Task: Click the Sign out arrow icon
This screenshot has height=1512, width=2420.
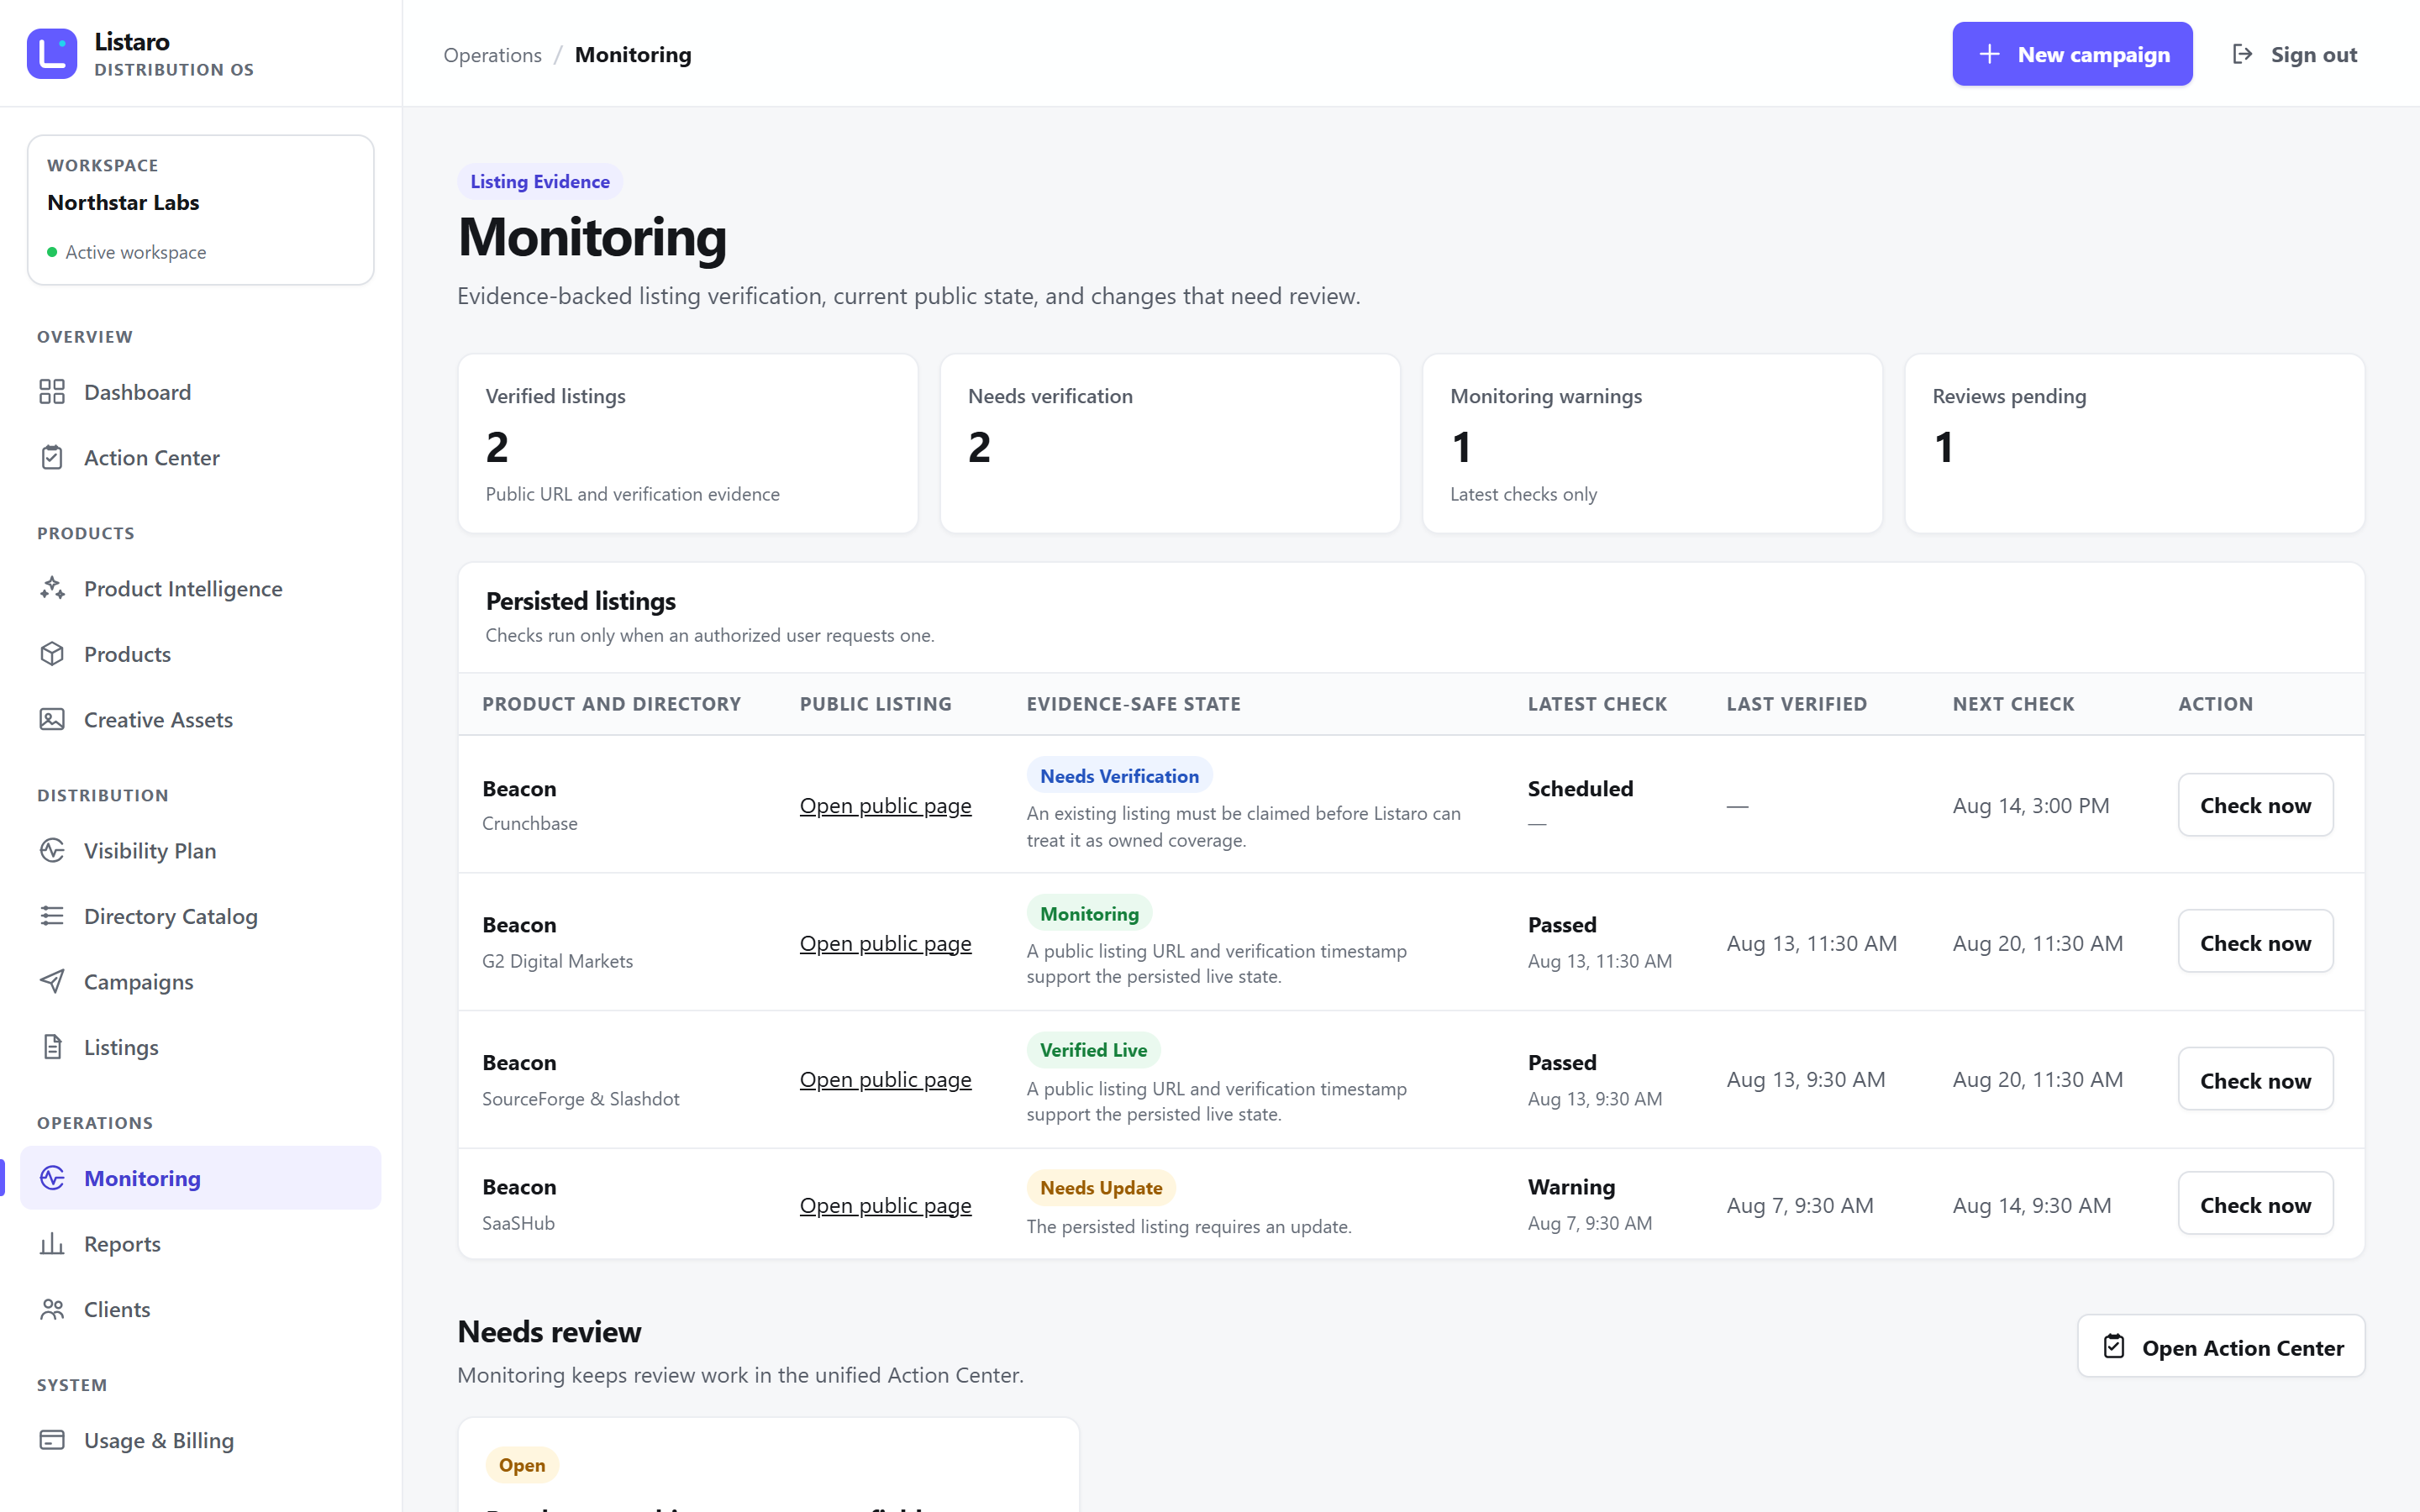Action: [2242, 54]
